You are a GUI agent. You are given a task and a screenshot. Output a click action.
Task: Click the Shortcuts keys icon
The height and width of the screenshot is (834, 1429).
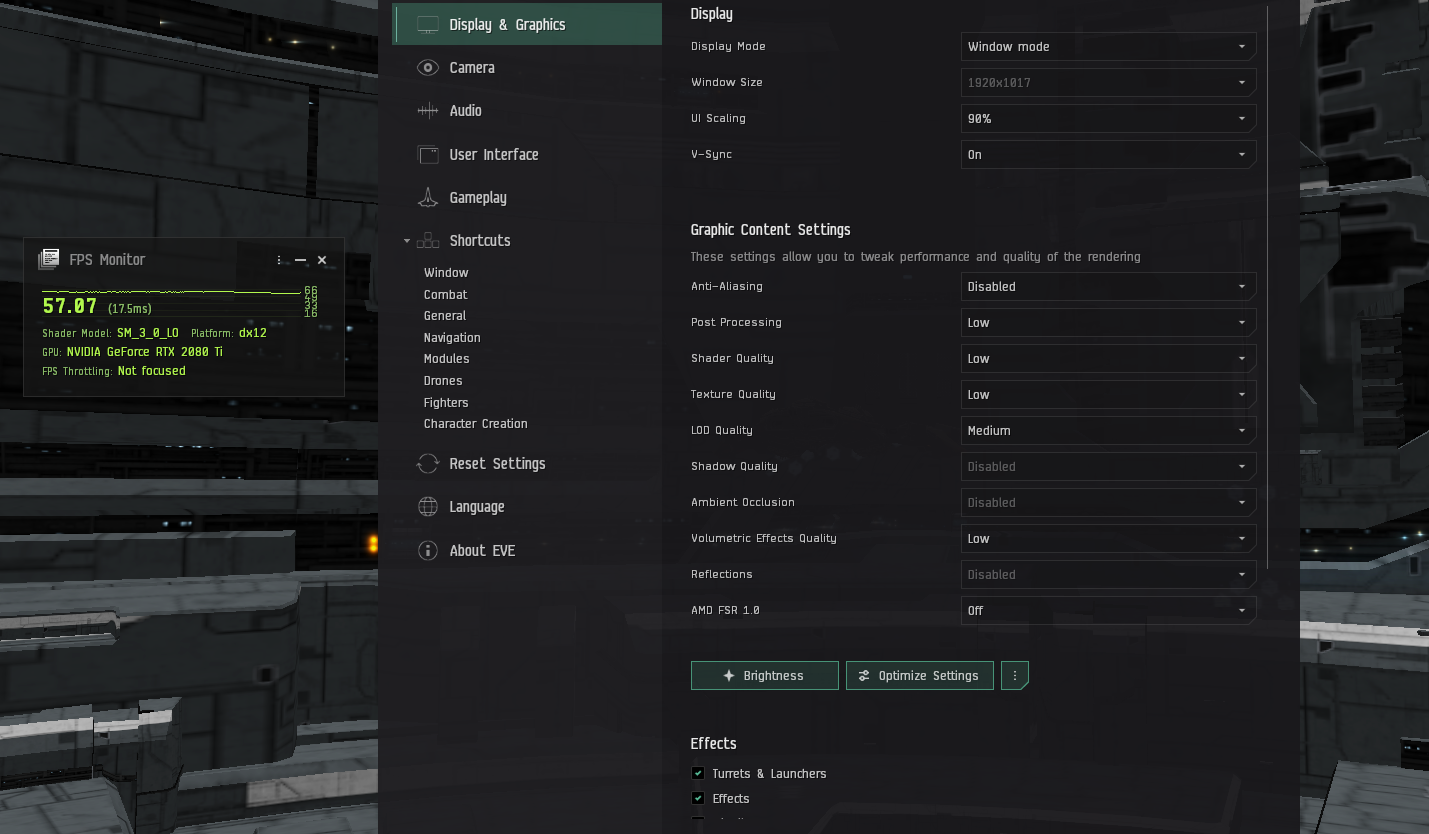[428, 241]
